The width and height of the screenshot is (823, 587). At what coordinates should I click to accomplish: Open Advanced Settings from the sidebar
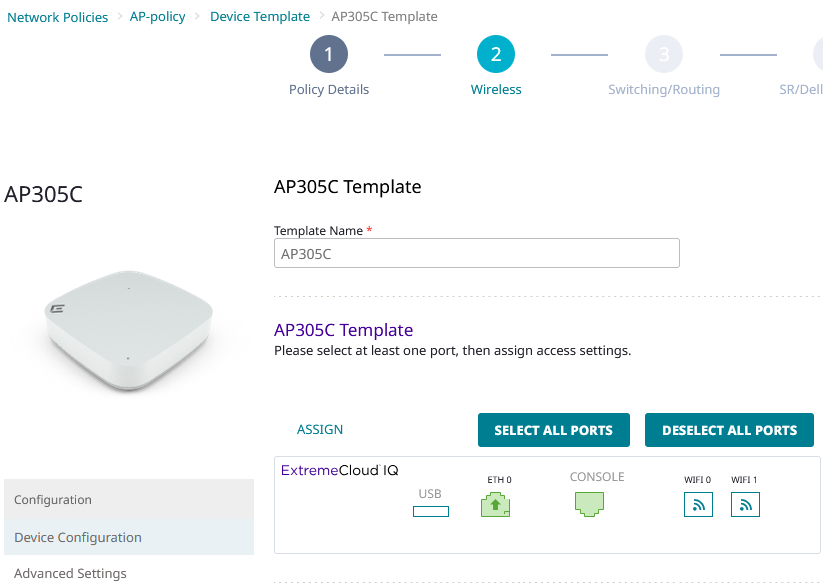coord(69,573)
